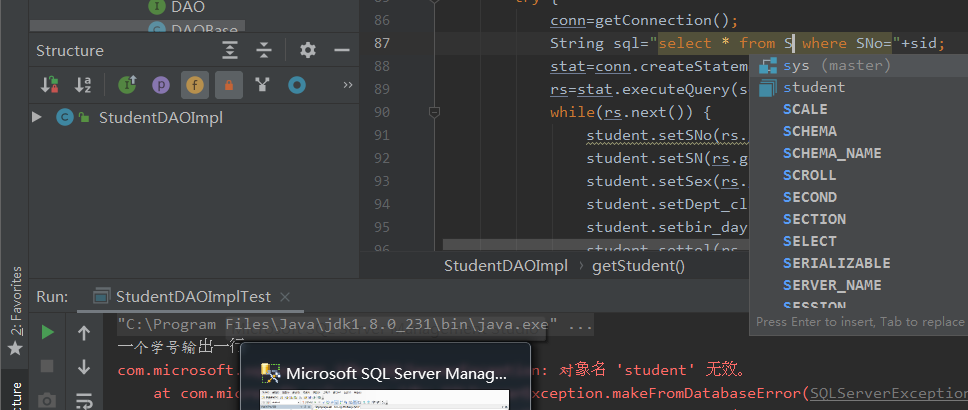
Task: Hide the Structure panel with minimize dash
Action: click(x=340, y=50)
